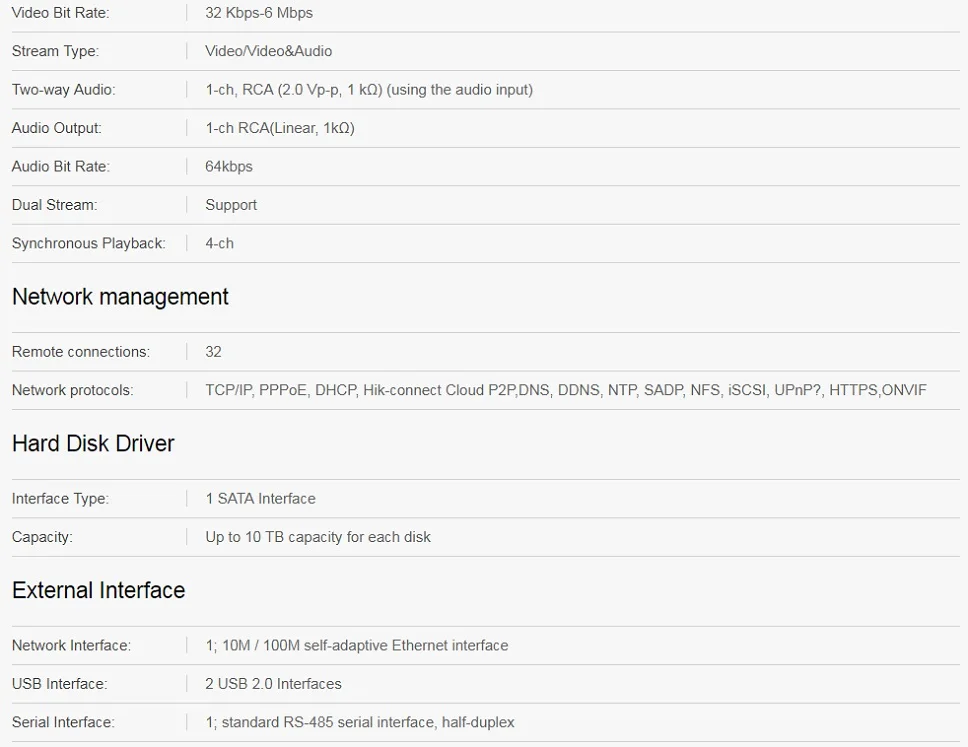Click '1; 10M / 100M self-adaptive Ethernet interface'
The image size is (968, 747).
[357, 645]
